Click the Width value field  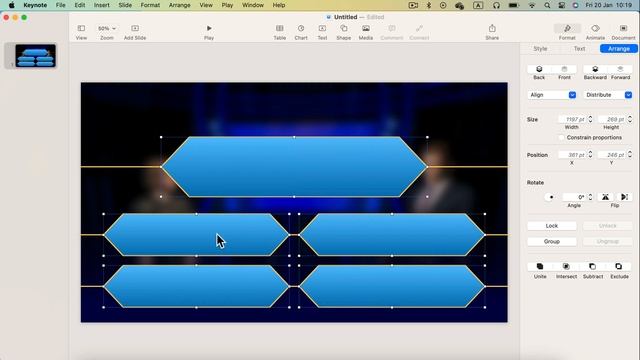point(573,119)
